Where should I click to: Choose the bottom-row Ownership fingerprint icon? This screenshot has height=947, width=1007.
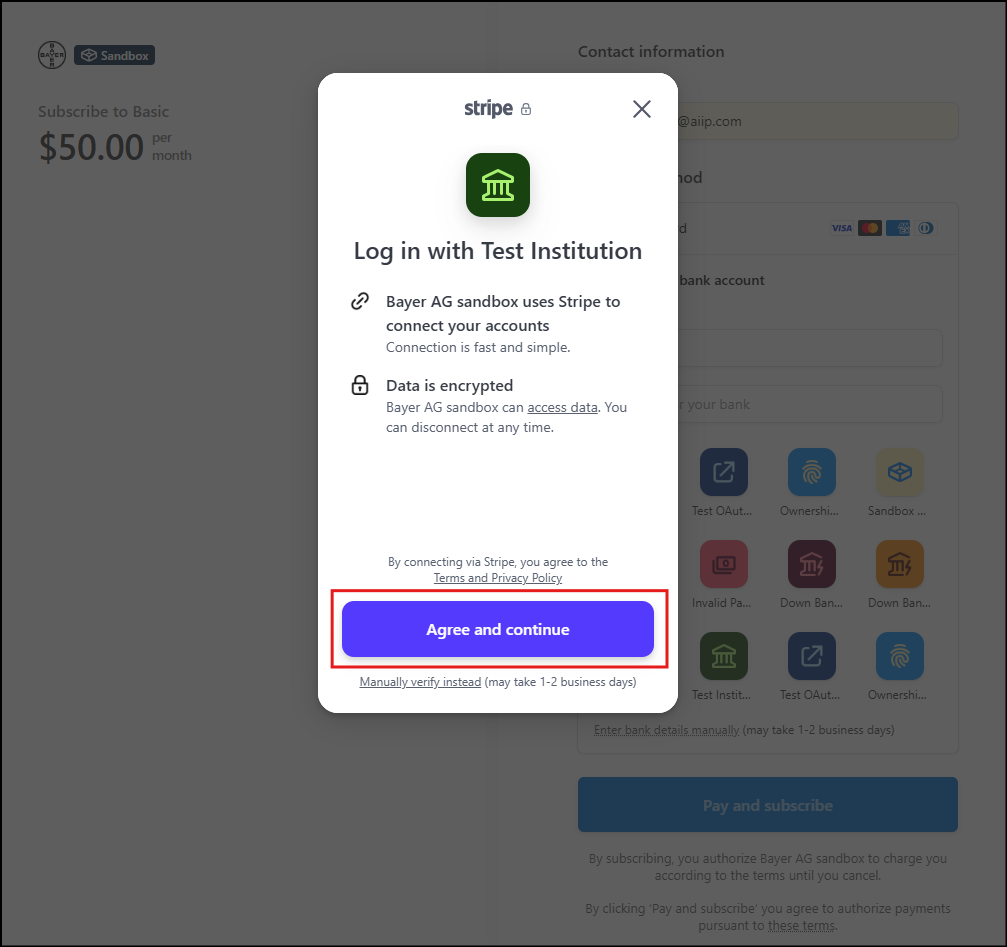pyautogui.click(x=900, y=656)
